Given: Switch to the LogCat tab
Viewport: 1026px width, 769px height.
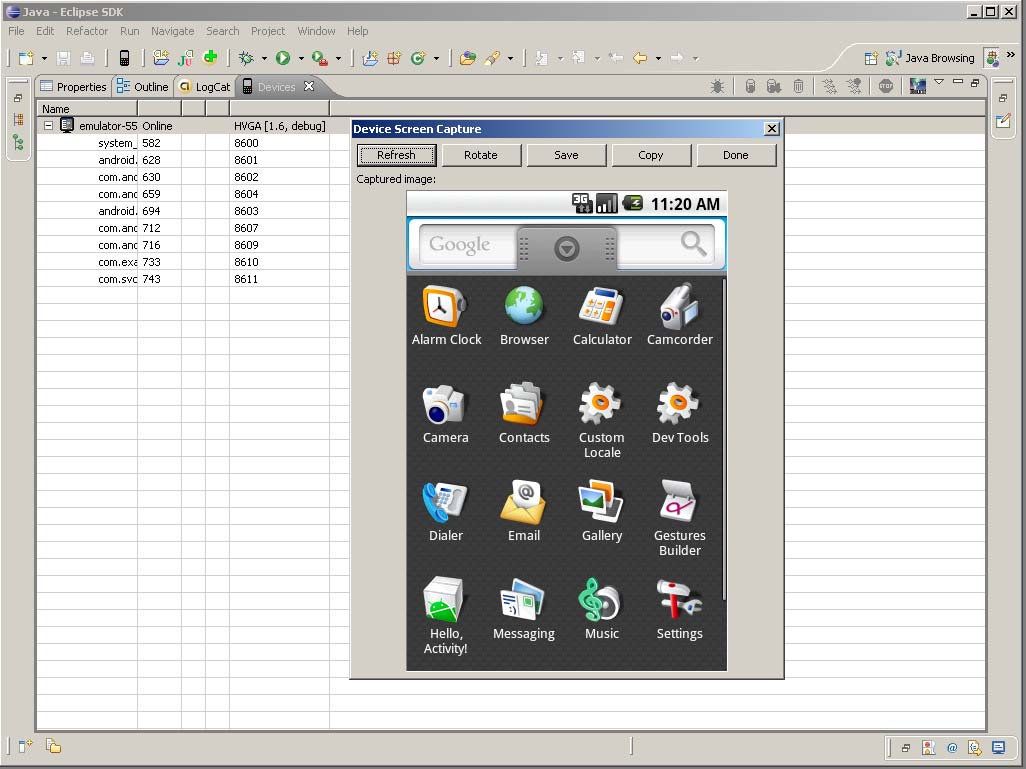Looking at the screenshot, I should pyautogui.click(x=205, y=86).
